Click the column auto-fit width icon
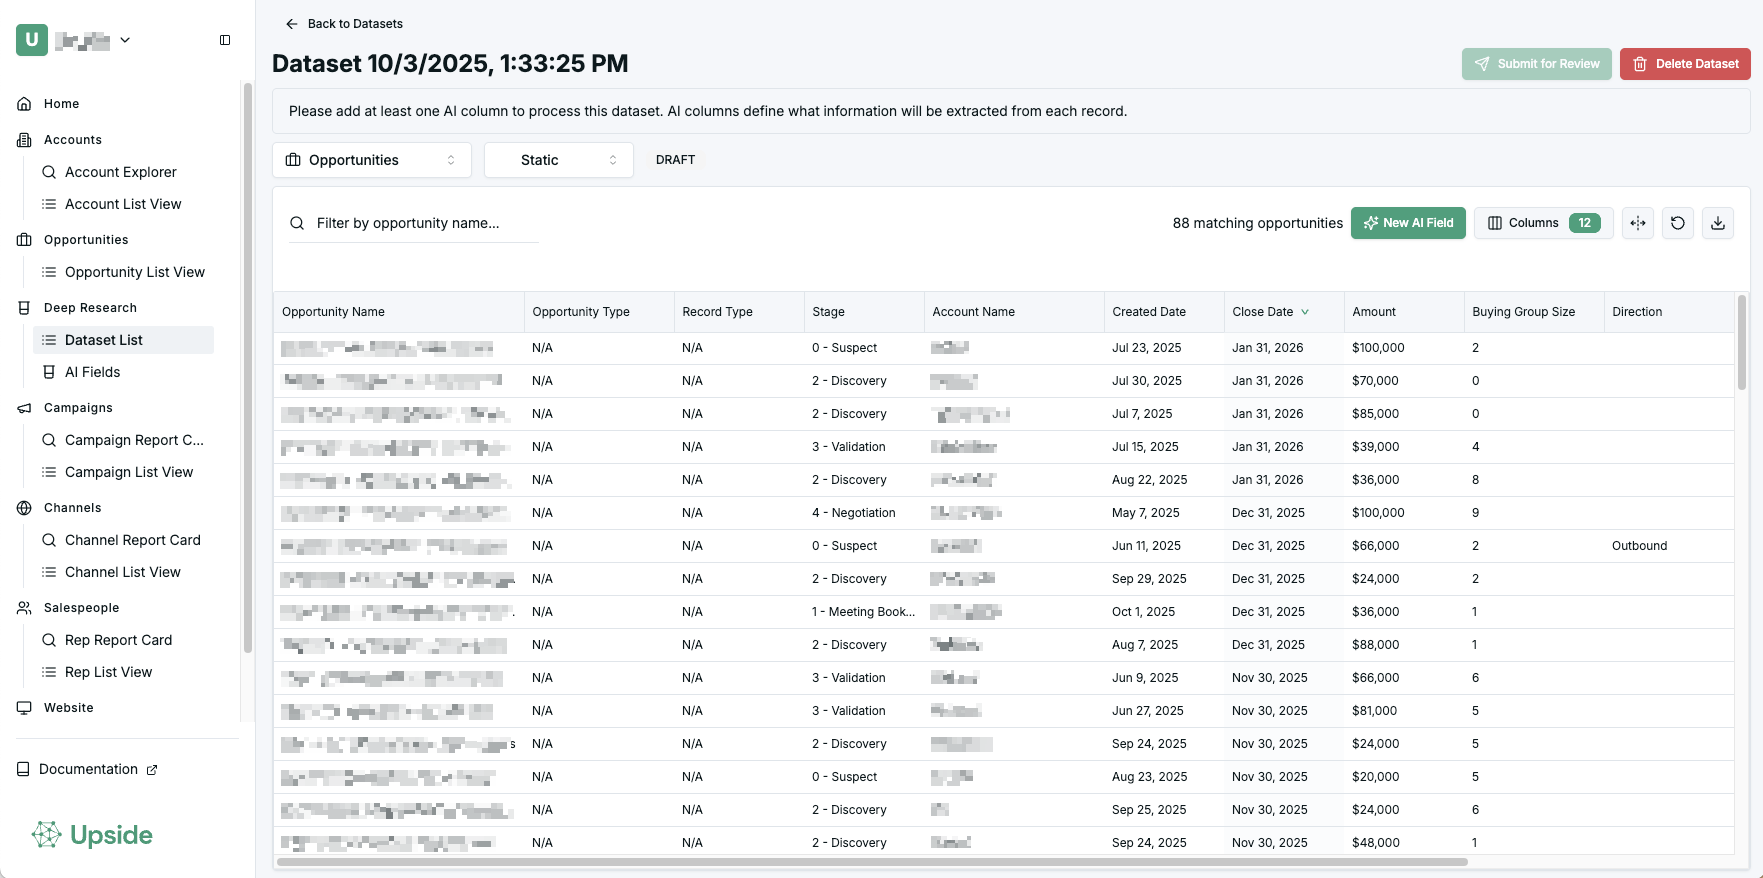This screenshot has width=1763, height=878. click(1638, 223)
